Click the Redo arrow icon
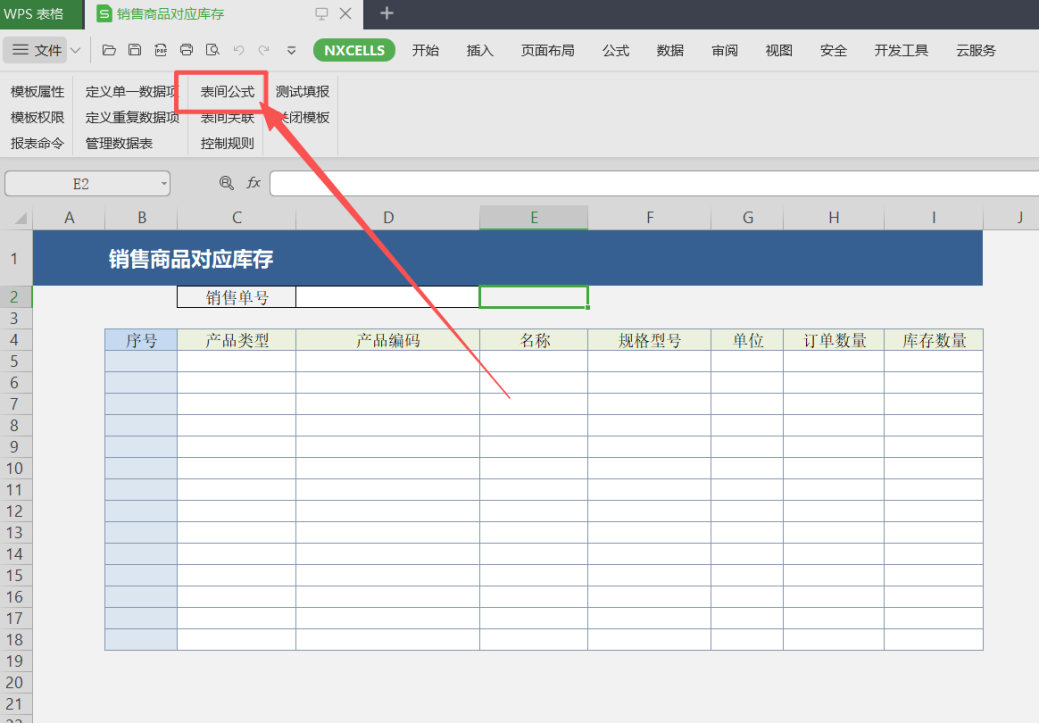 click(264, 50)
